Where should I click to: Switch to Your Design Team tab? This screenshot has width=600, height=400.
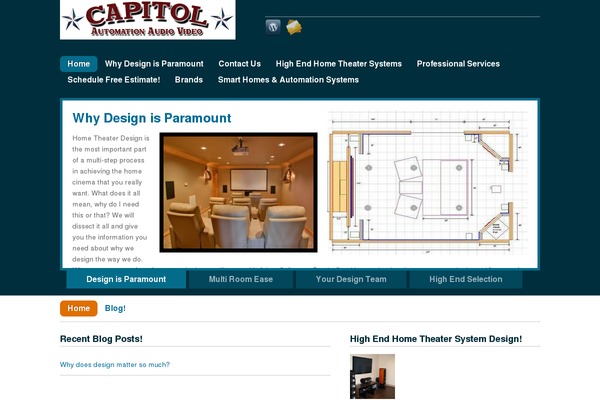pyautogui.click(x=351, y=279)
